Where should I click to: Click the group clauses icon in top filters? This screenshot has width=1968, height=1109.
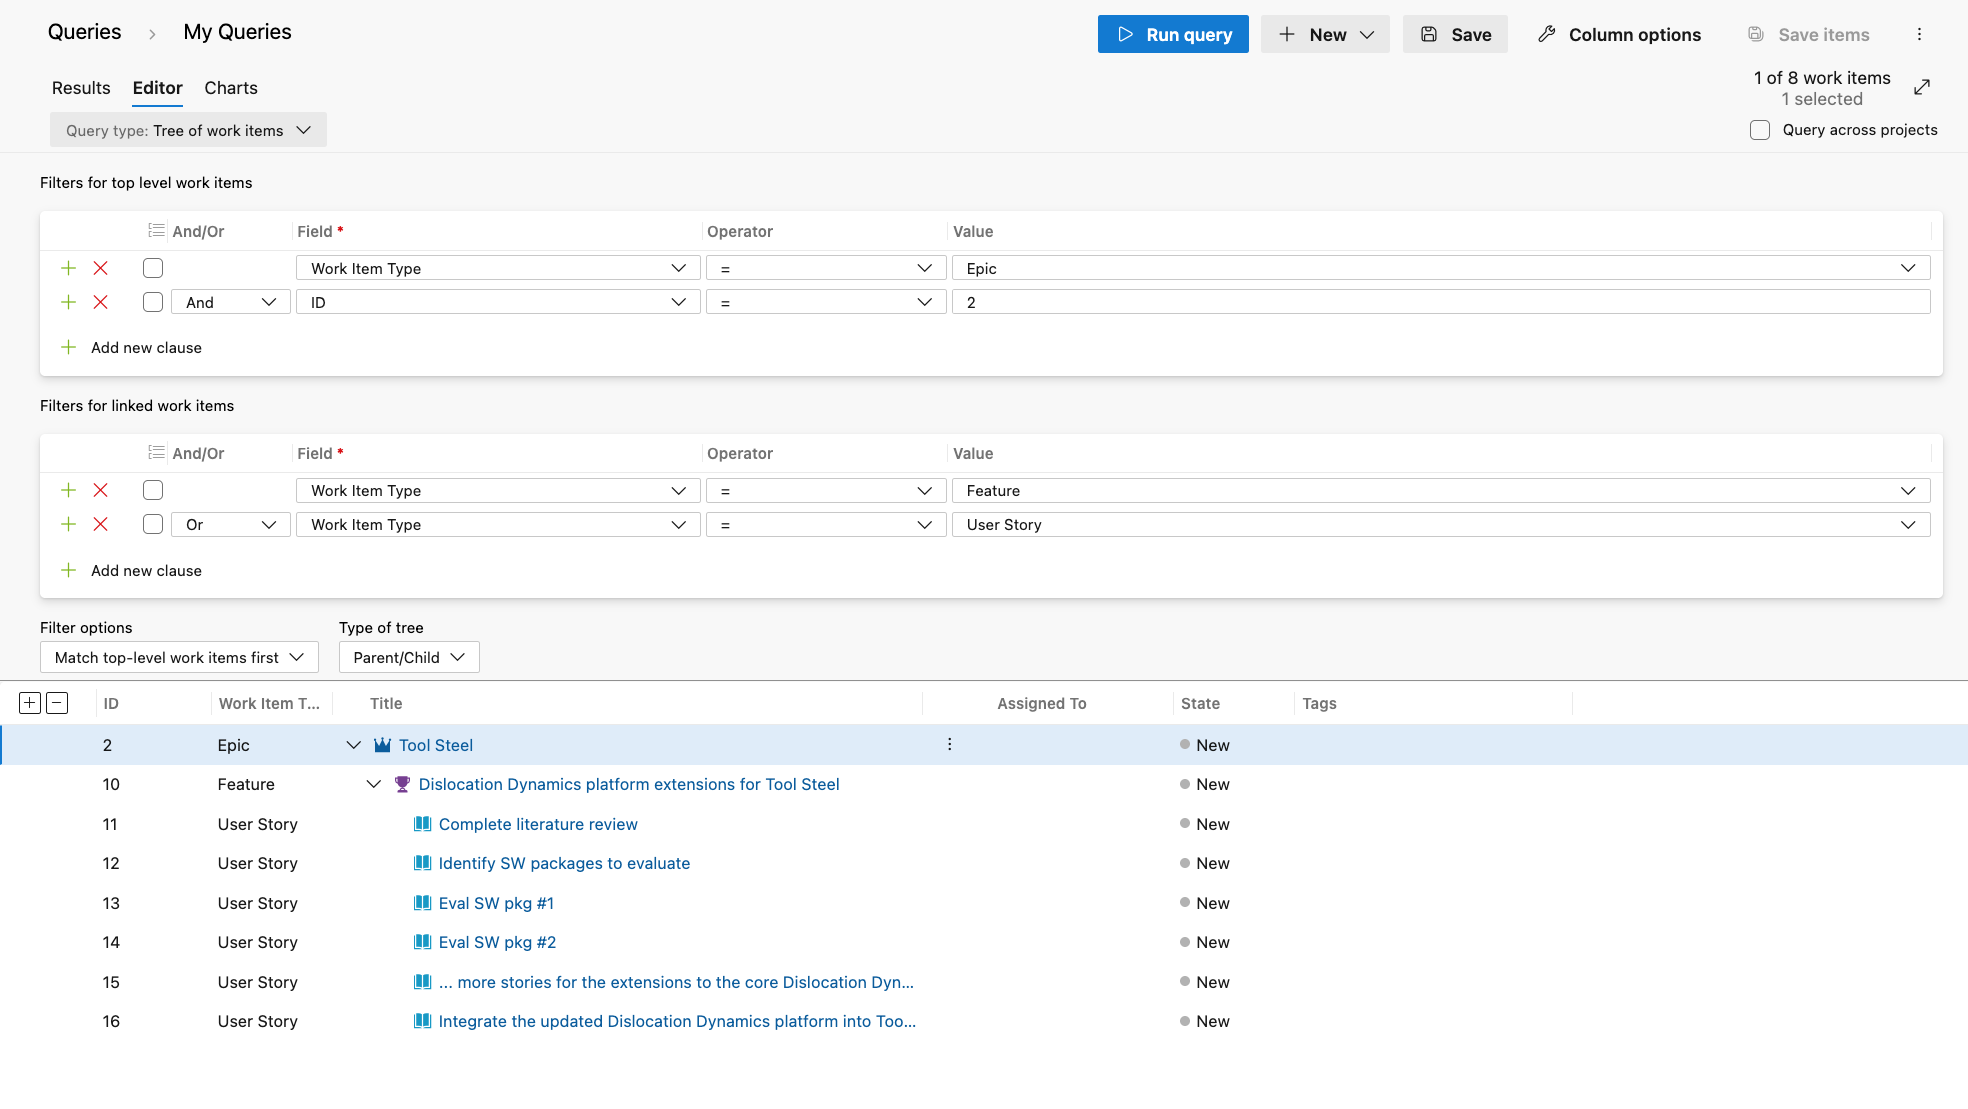tap(156, 230)
